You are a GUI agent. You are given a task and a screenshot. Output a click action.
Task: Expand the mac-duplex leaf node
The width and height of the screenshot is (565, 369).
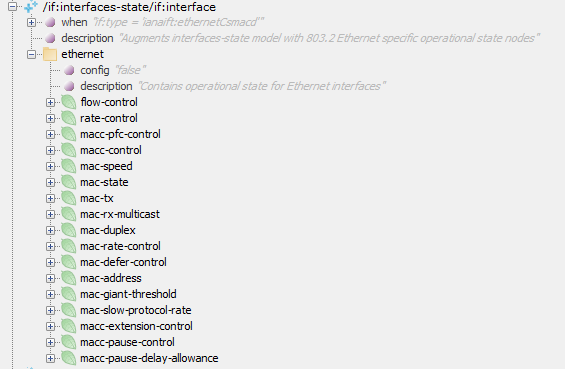50,230
